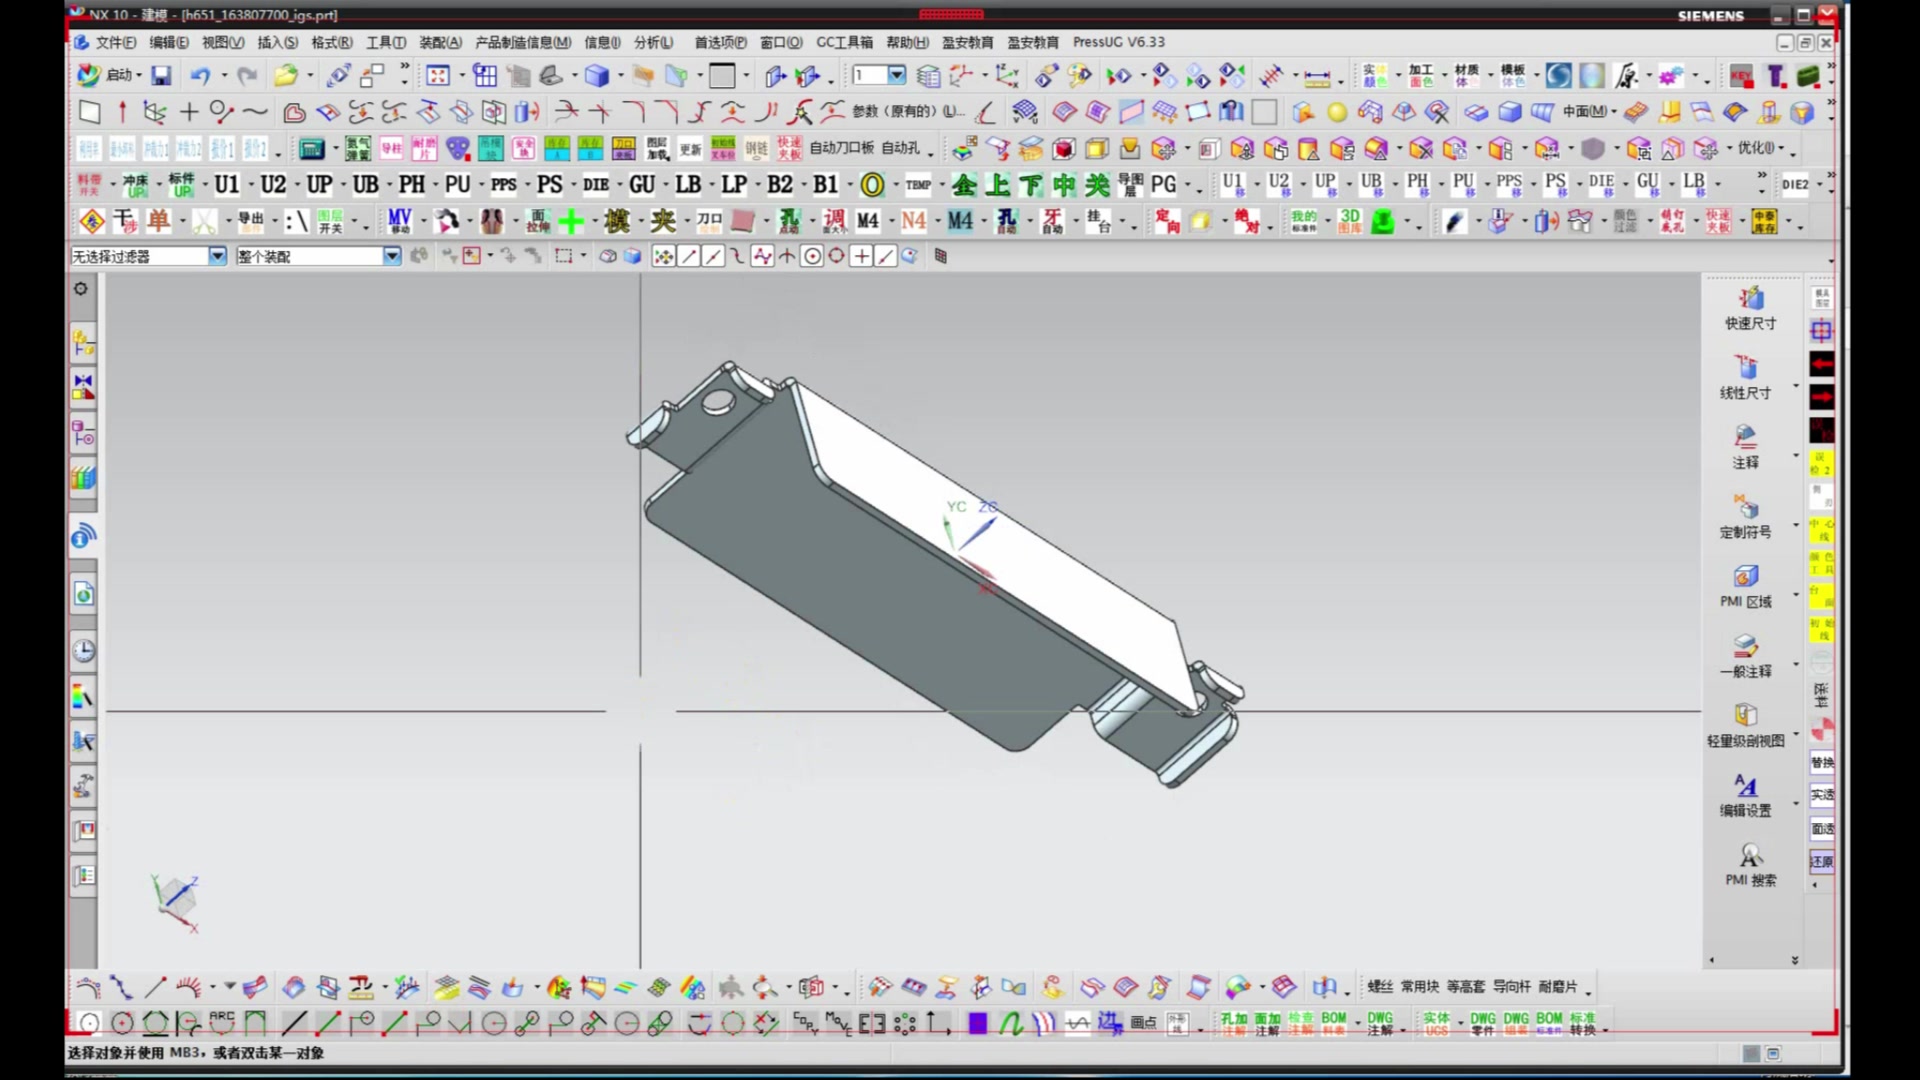The image size is (1920, 1080).
Task: Click the ARC curve tool icon
Action: coord(221,1022)
